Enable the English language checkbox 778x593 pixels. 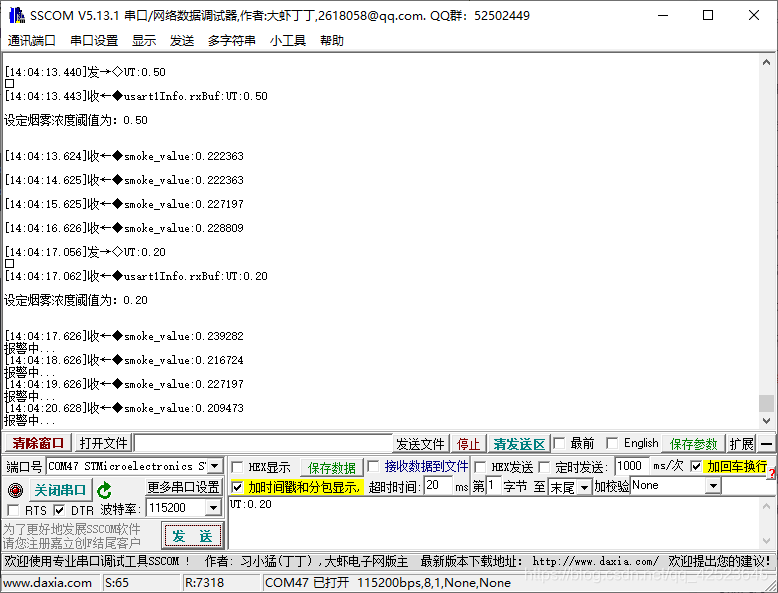[x=612, y=443]
